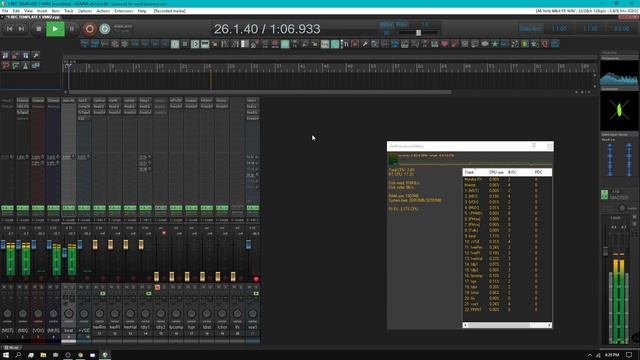640x360 pixels.
Task: Open the Windows notification center
Action: 629,355
